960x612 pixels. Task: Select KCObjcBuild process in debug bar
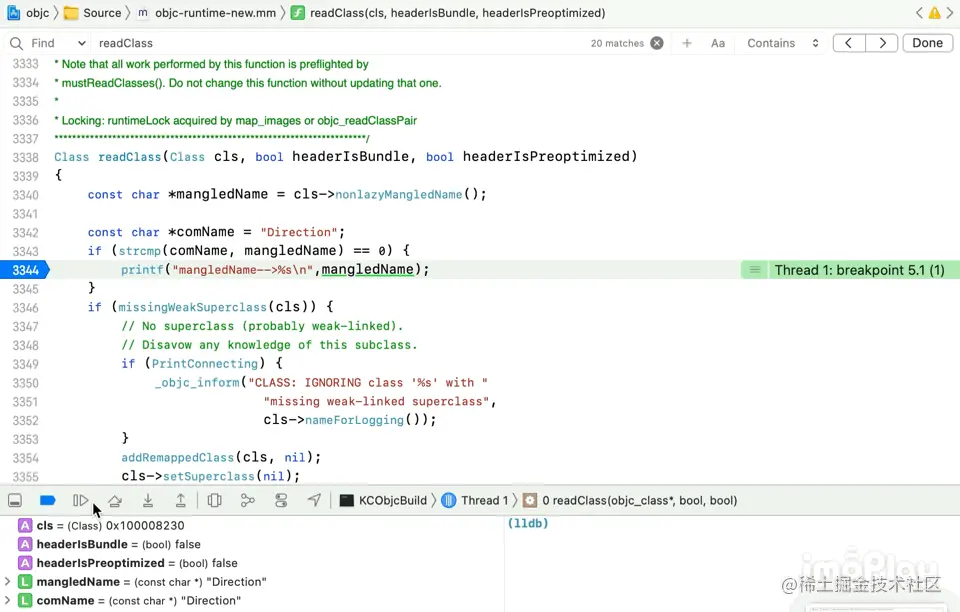point(383,501)
